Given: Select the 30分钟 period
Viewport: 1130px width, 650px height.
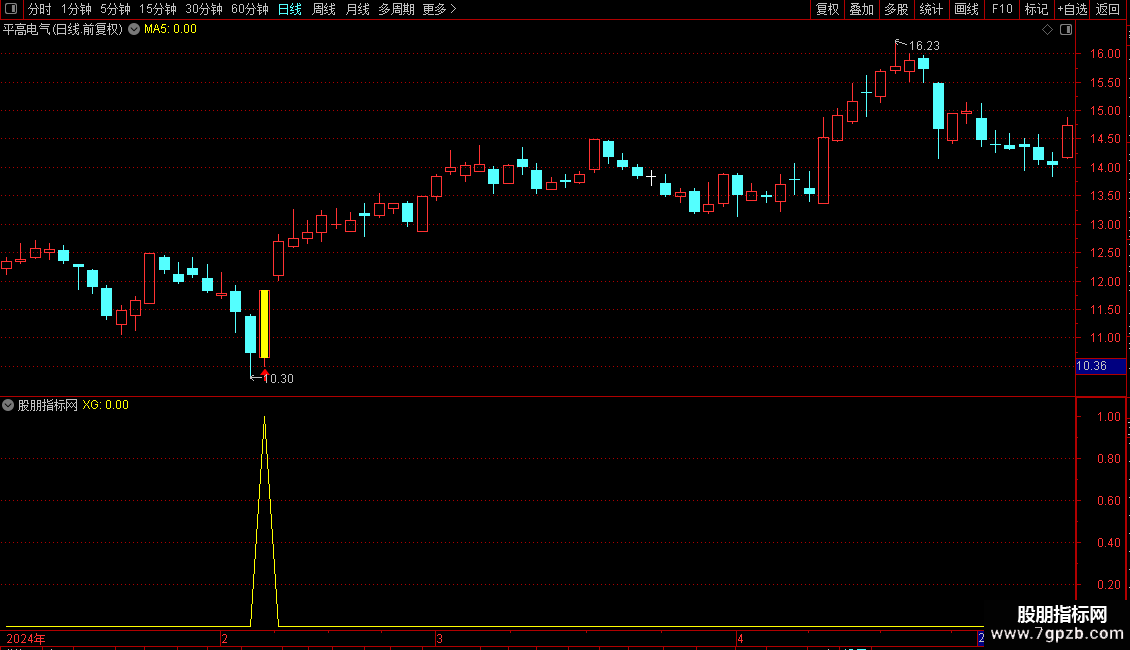Looking at the screenshot, I should click(x=204, y=9).
